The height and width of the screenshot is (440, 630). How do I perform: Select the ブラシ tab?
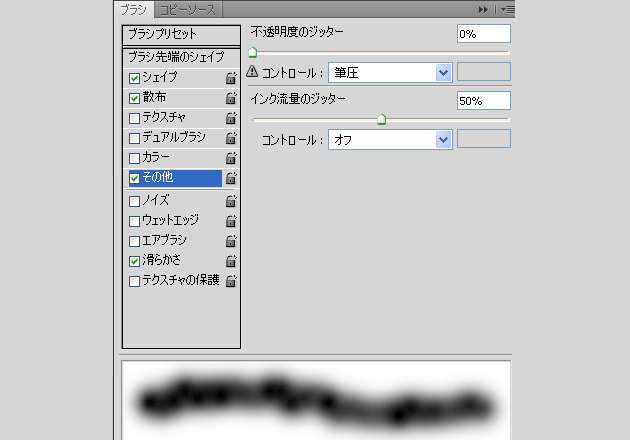click(132, 9)
